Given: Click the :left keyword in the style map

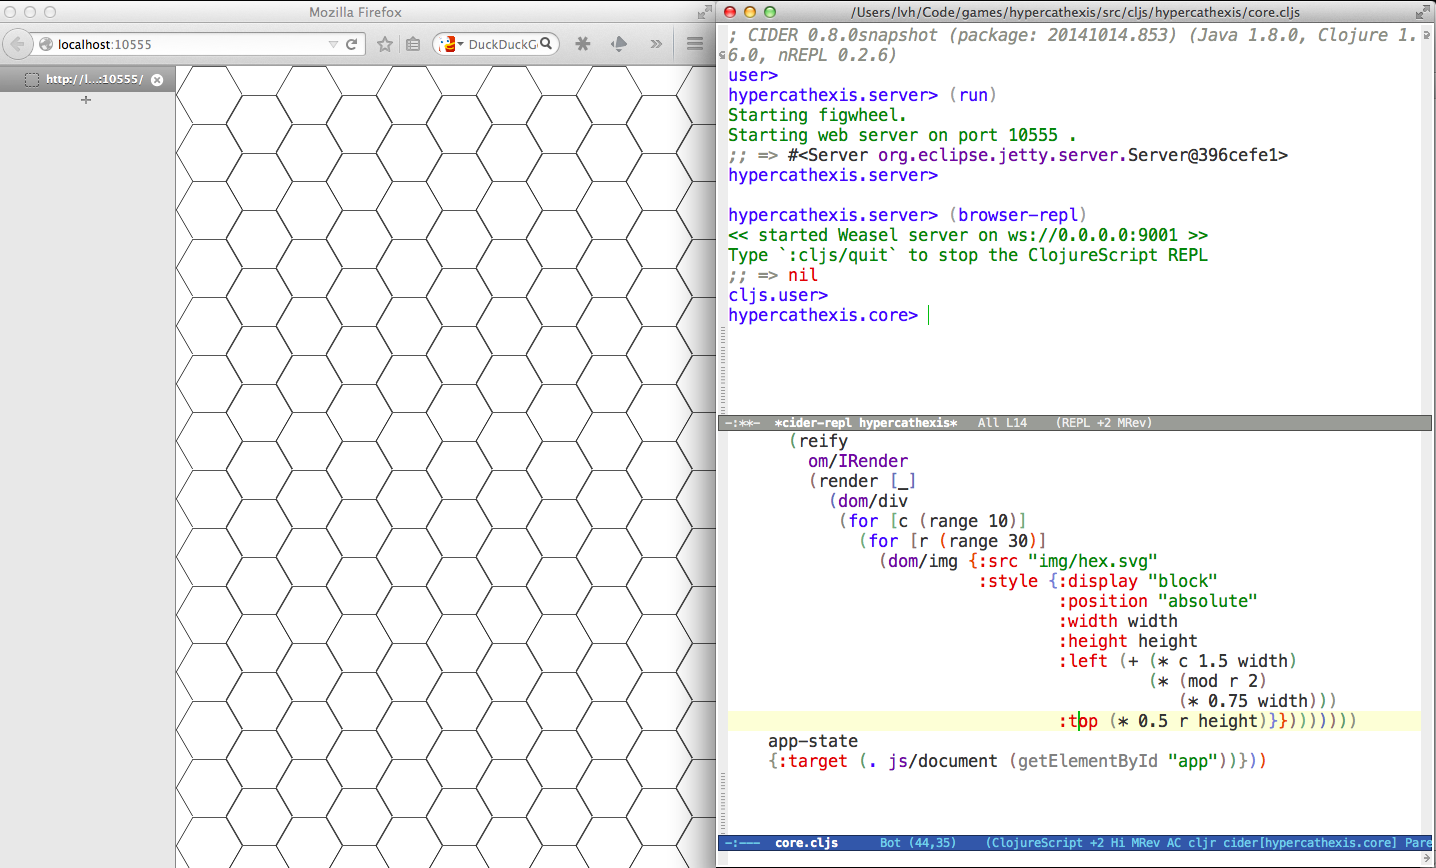Looking at the screenshot, I should coord(1083,661).
